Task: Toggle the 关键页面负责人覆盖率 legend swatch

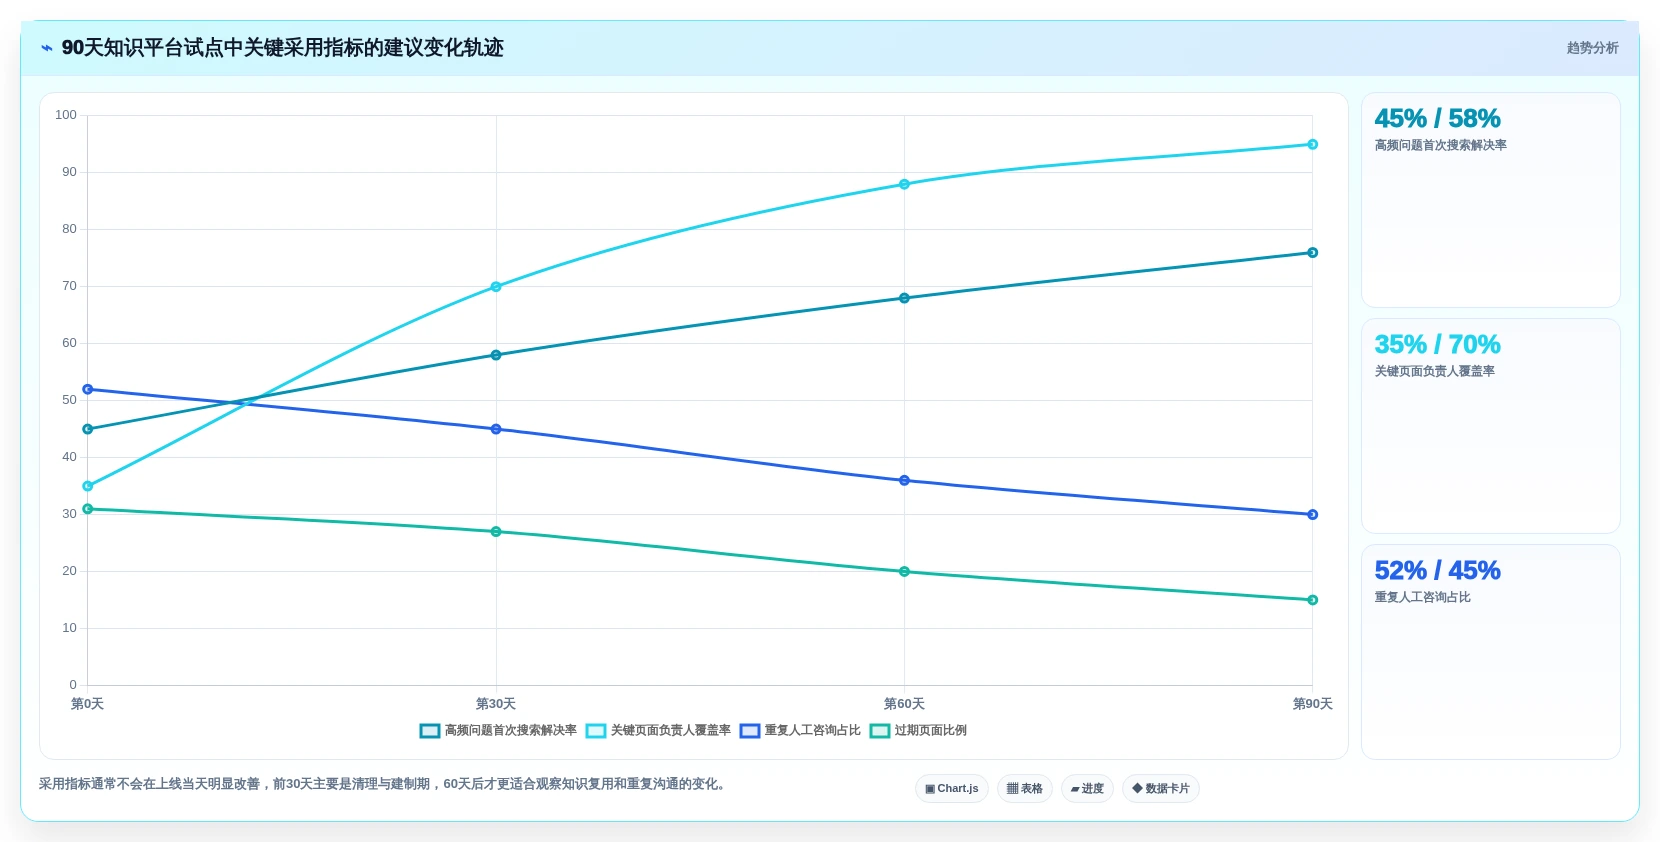Action: coord(596,731)
